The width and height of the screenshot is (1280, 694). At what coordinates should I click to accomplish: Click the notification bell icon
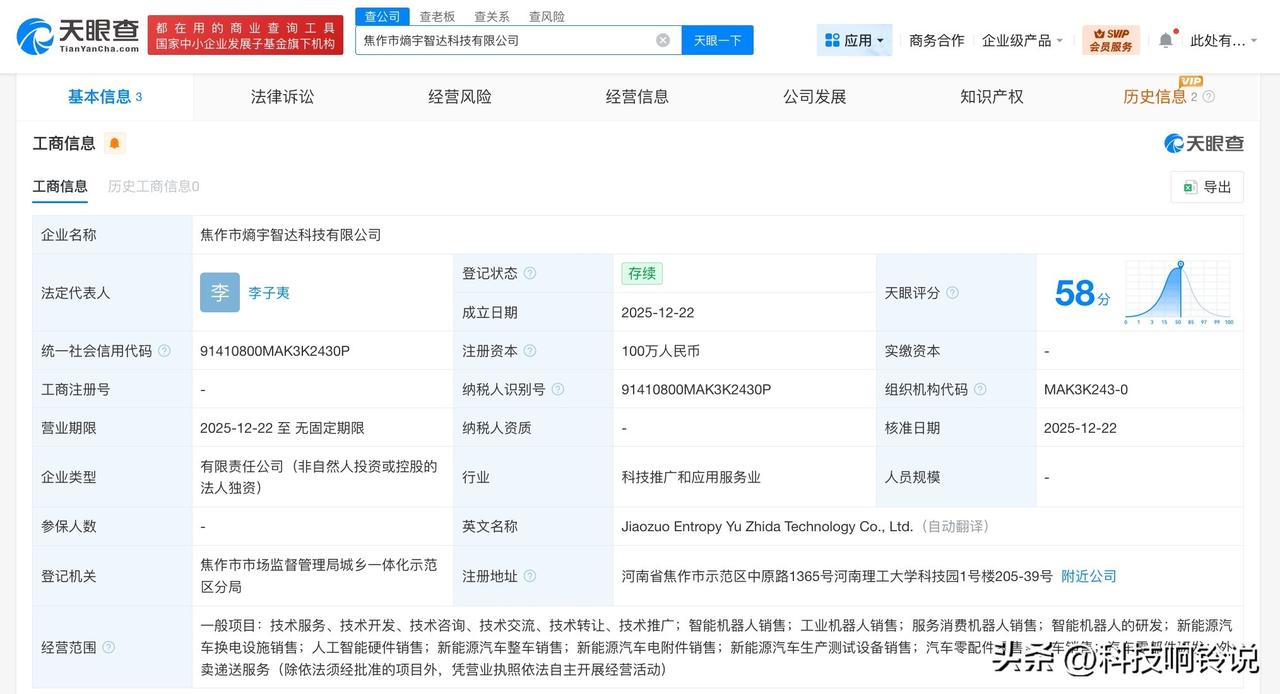click(1166, 38)
